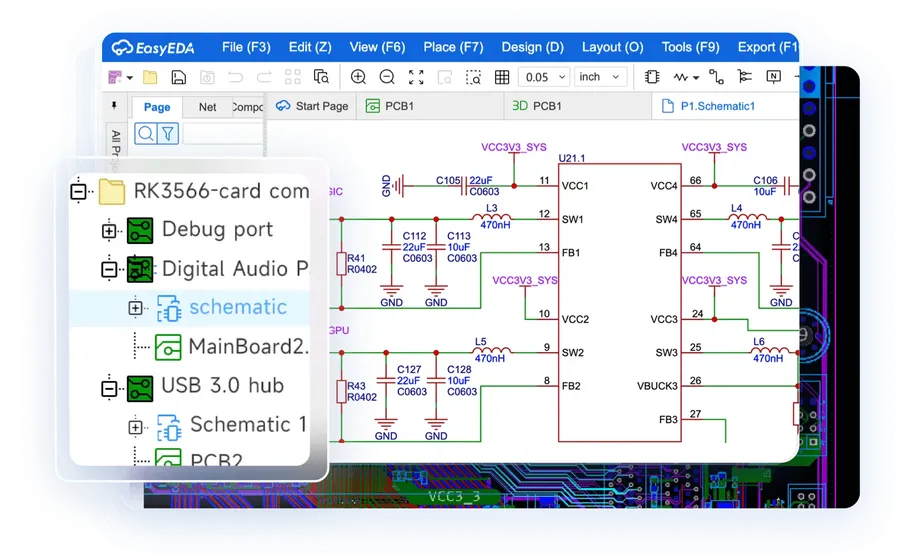Switch to the Component panel tab
The height and width of the screenshot is (559, 900).
coord(247,107)
